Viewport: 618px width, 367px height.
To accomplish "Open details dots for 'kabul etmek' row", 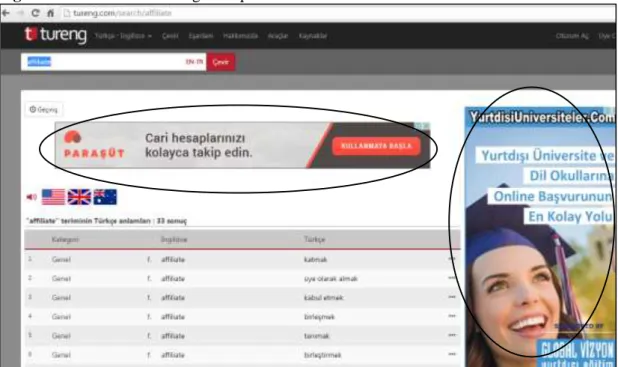I will pos(452,297).
